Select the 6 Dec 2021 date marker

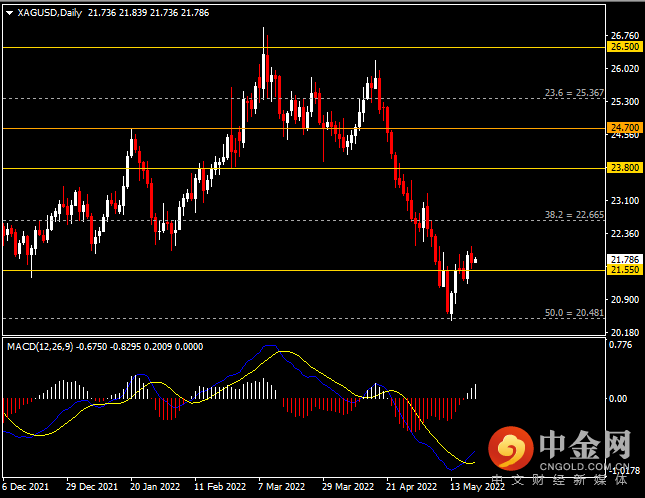tap(25, 486)
